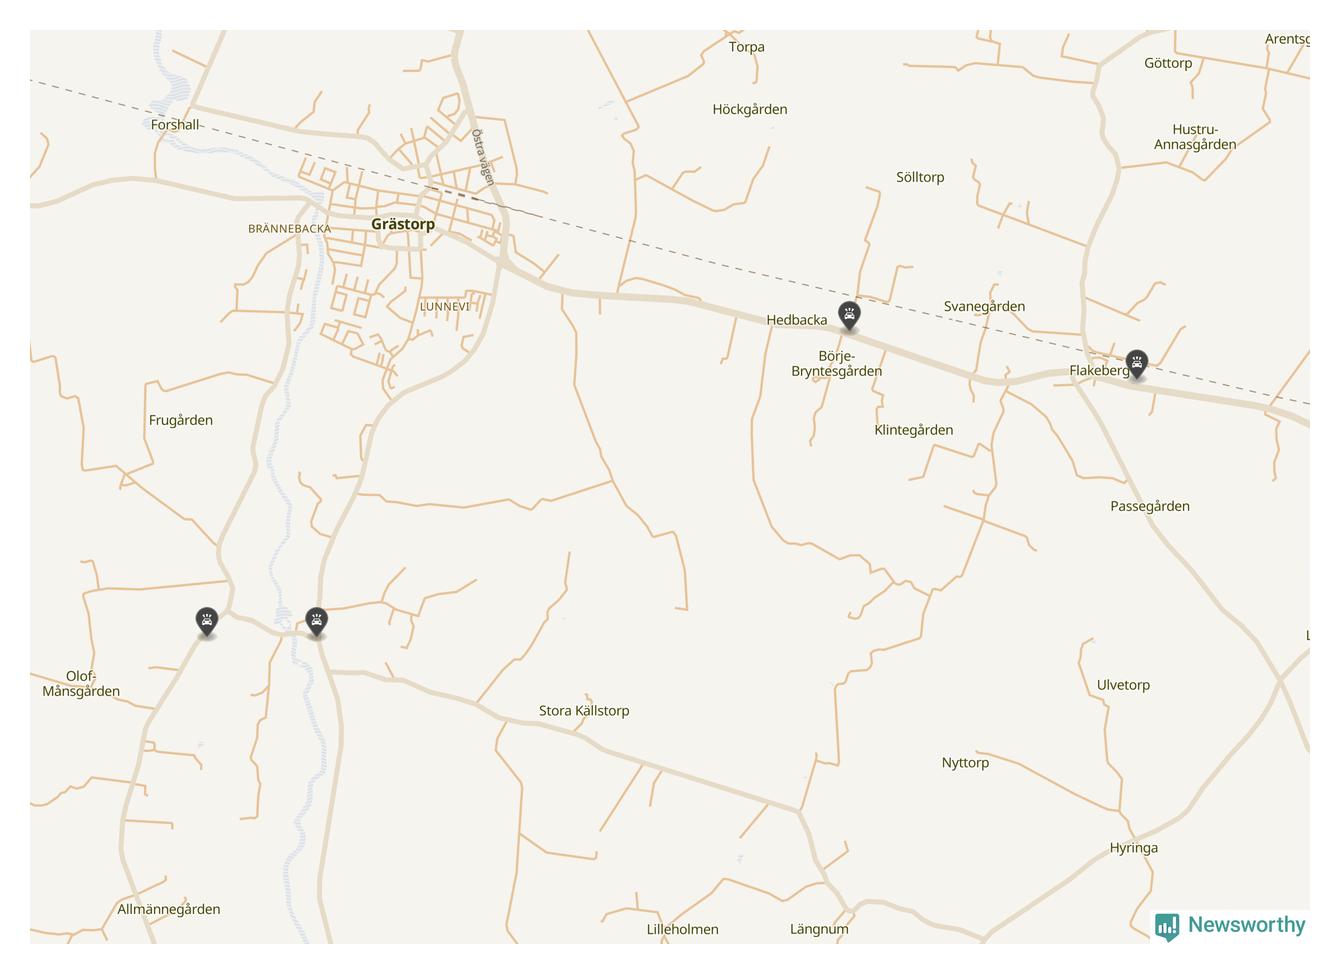Select the Flakeberg place label
Screen dimensions: 1340x974
click(1098, 371)
